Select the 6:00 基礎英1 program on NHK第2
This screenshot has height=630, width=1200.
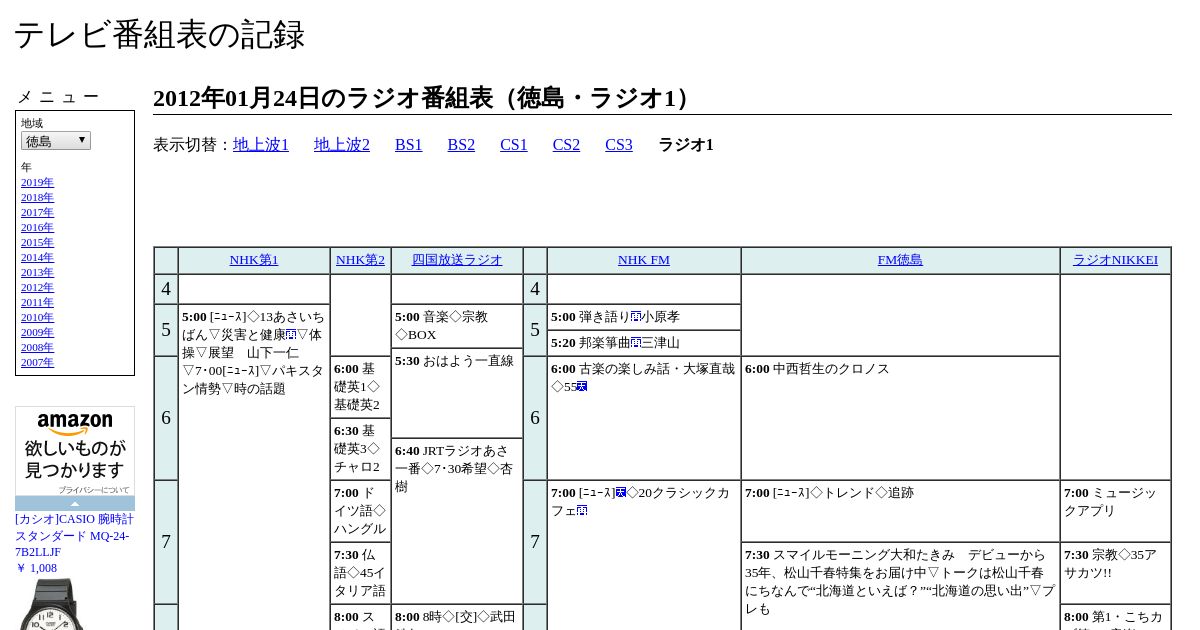point(360,387)
